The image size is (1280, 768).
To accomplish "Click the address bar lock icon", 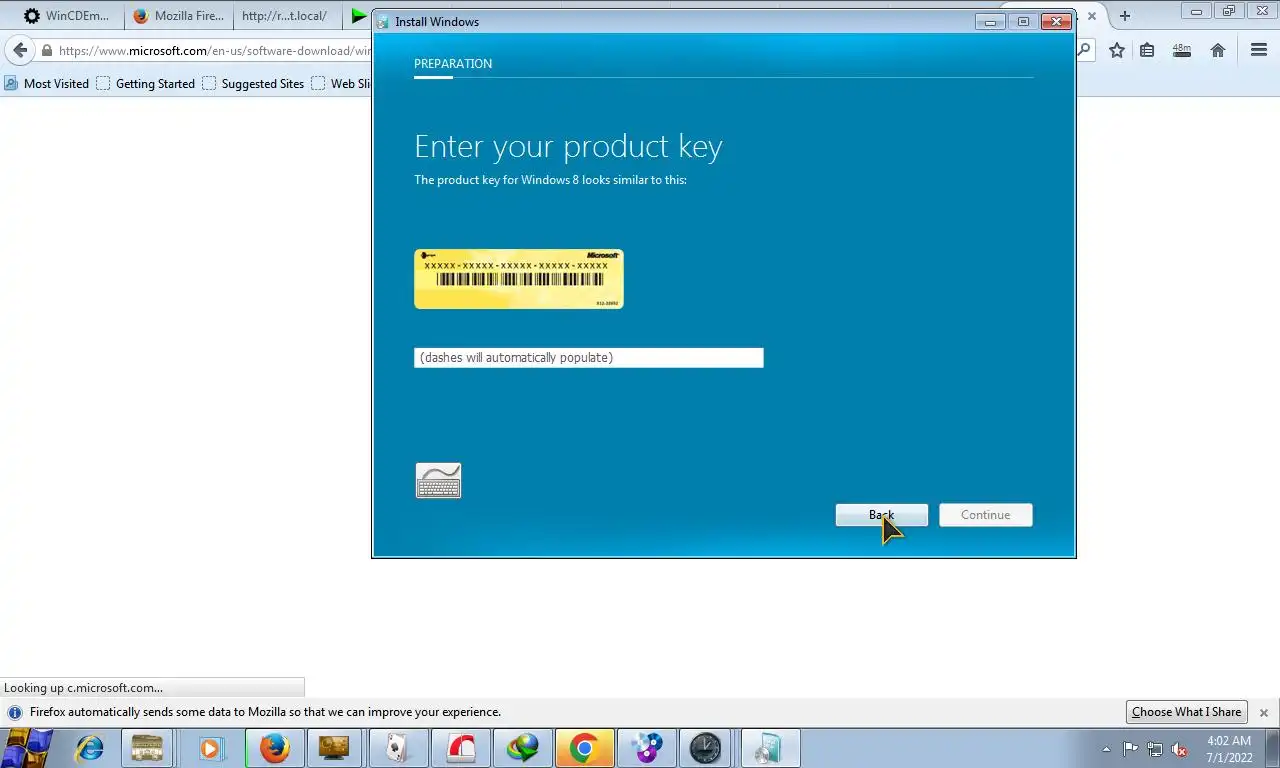I will pyautogui.click(x=46, y=51).
